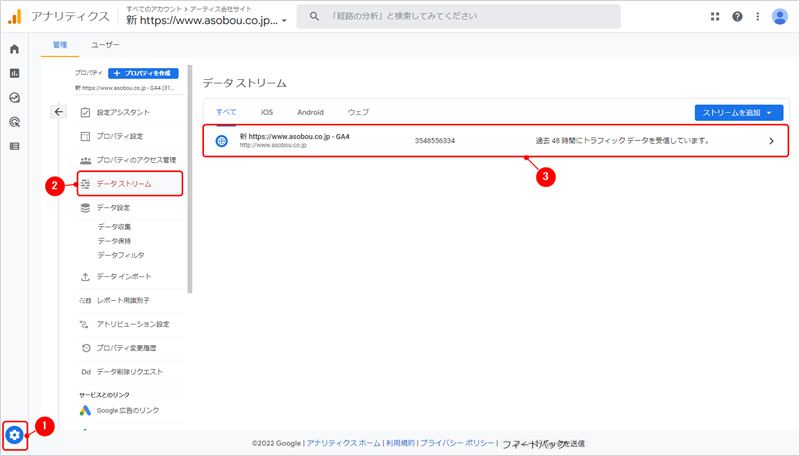800x456 pixels.
Task: Open the property selector dropdown arrow
Action: pyautogui.click(x=284, y=21)
